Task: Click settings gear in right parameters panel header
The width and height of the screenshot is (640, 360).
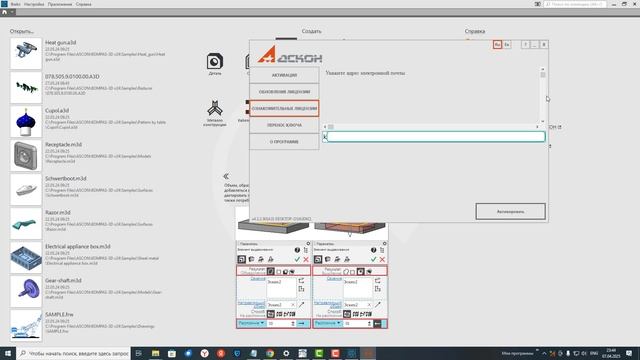Action: point(384,244)
